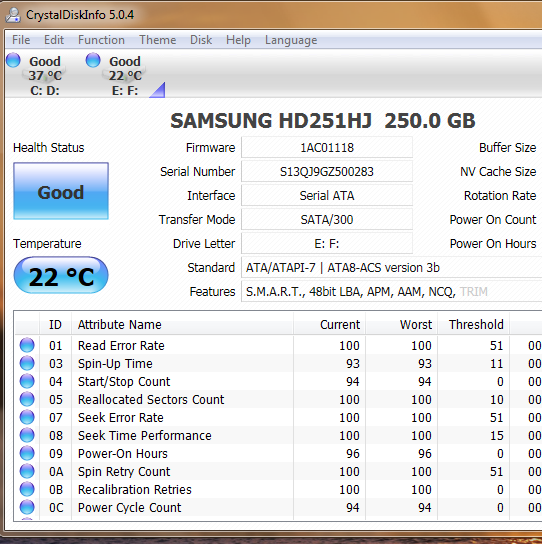Click the Interface field Serial ATA
The height and width of the screenshot is (544, 542).
[x=327, y=195]
